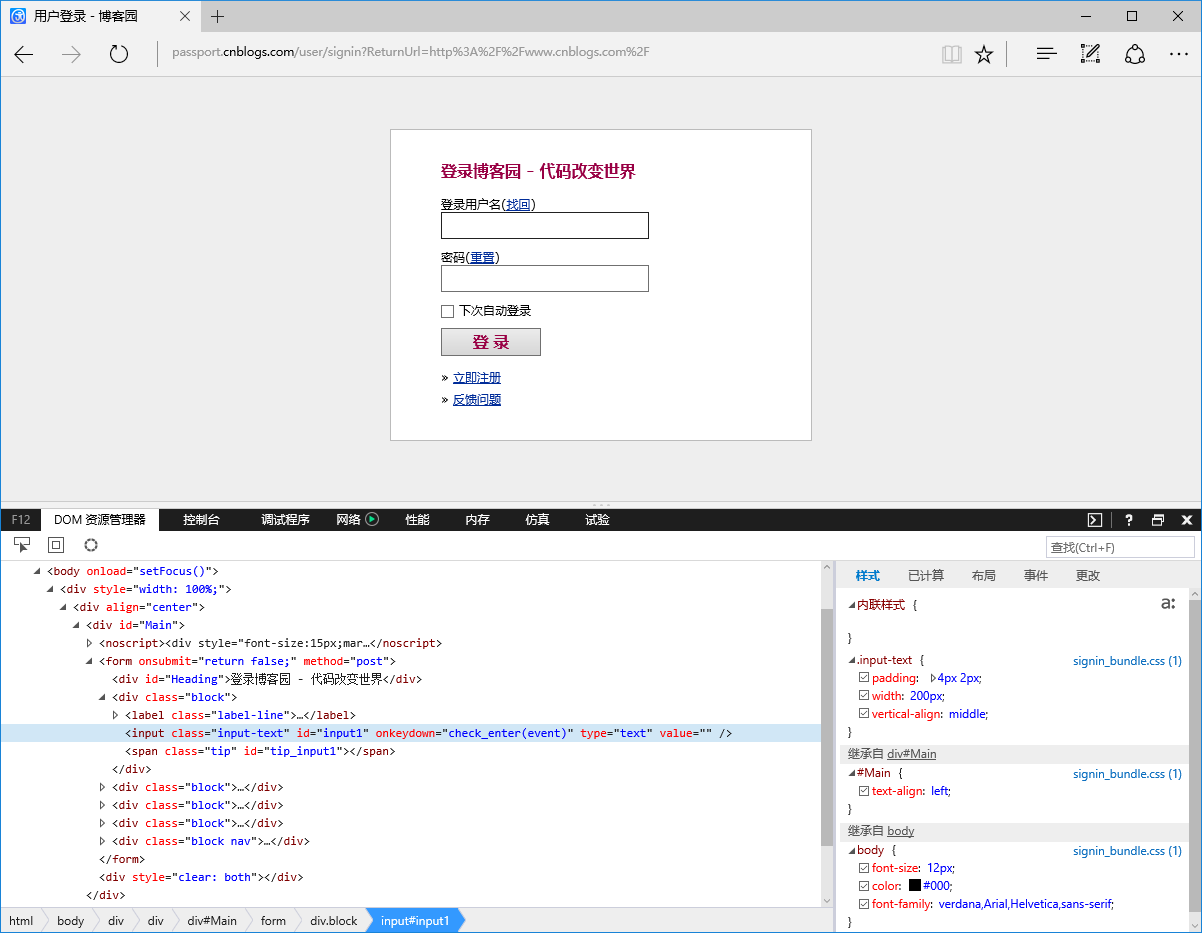The image size is (1202, 933).
Task: Uncheck the text-align left property
Action: click(x=864, y=791)
